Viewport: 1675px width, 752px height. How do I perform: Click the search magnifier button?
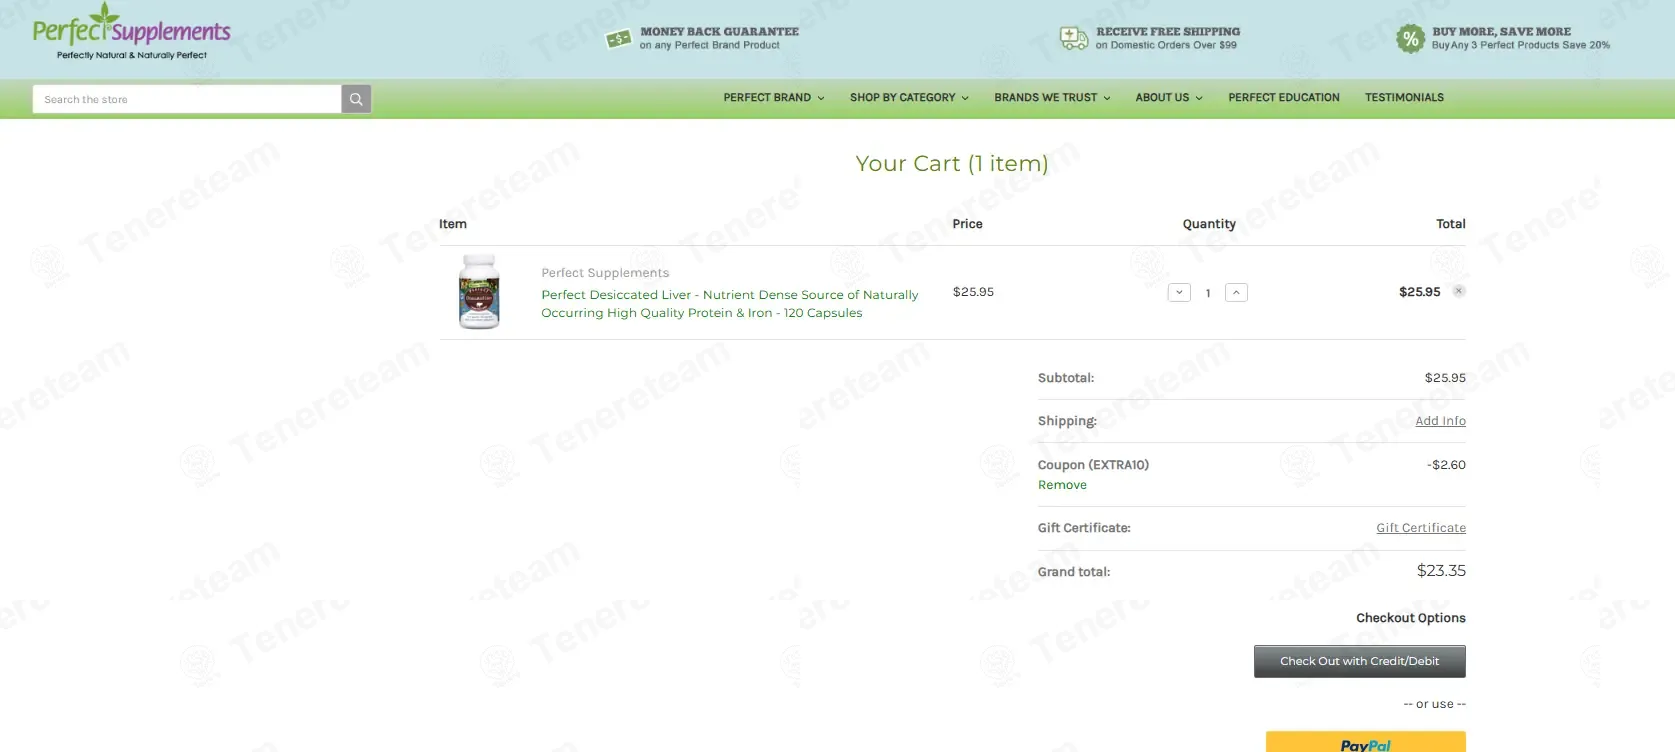pos(356,99)
